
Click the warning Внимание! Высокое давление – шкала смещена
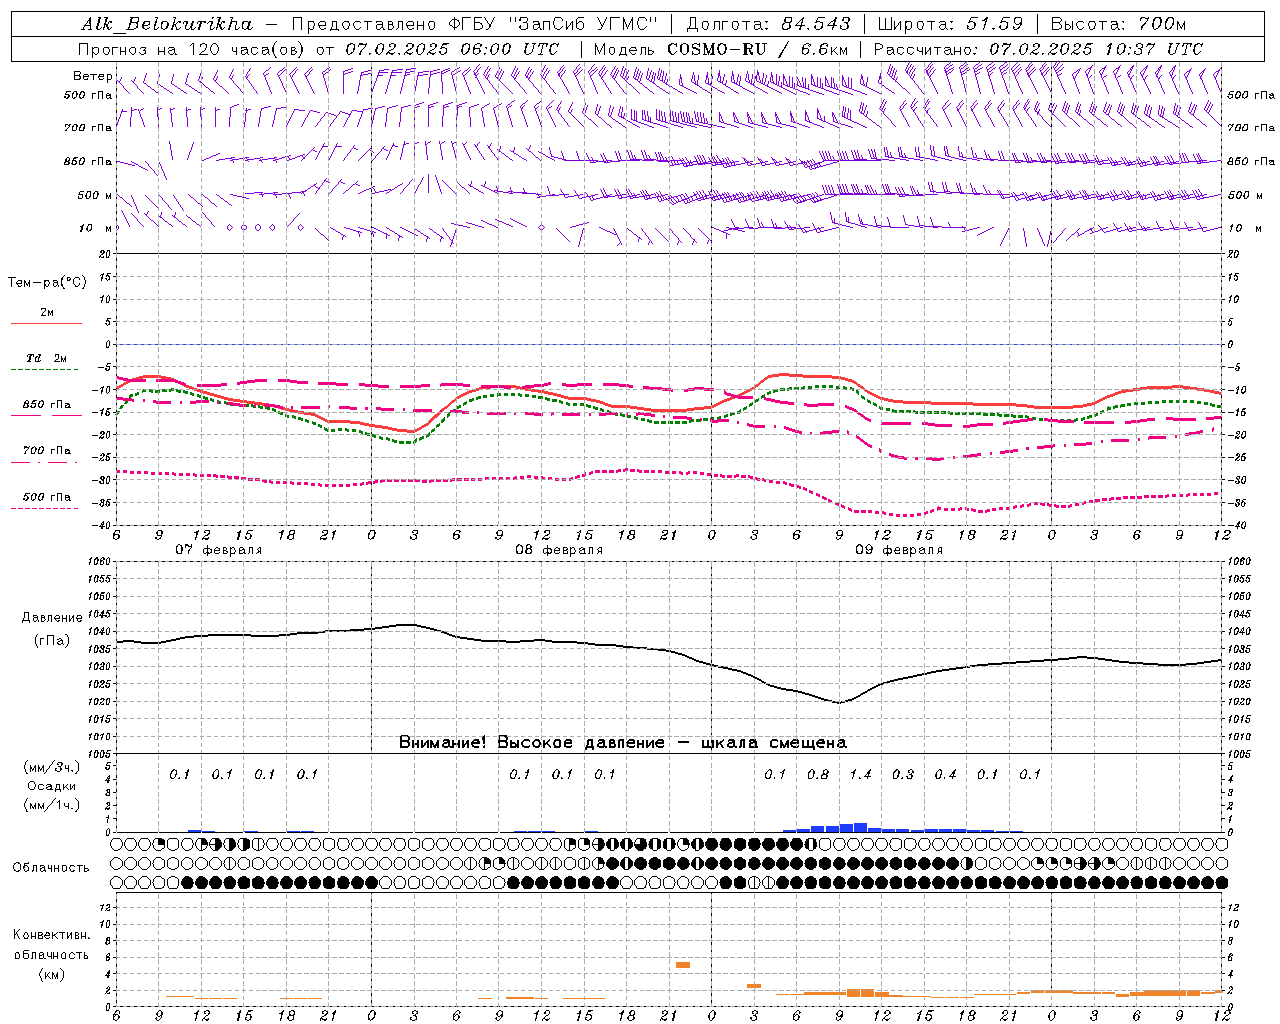(x=623, y=743)
